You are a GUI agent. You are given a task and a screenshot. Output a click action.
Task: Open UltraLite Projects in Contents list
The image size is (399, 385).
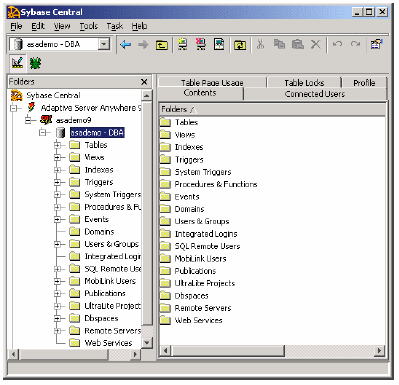pyautogui.click(x=205, y=283)
